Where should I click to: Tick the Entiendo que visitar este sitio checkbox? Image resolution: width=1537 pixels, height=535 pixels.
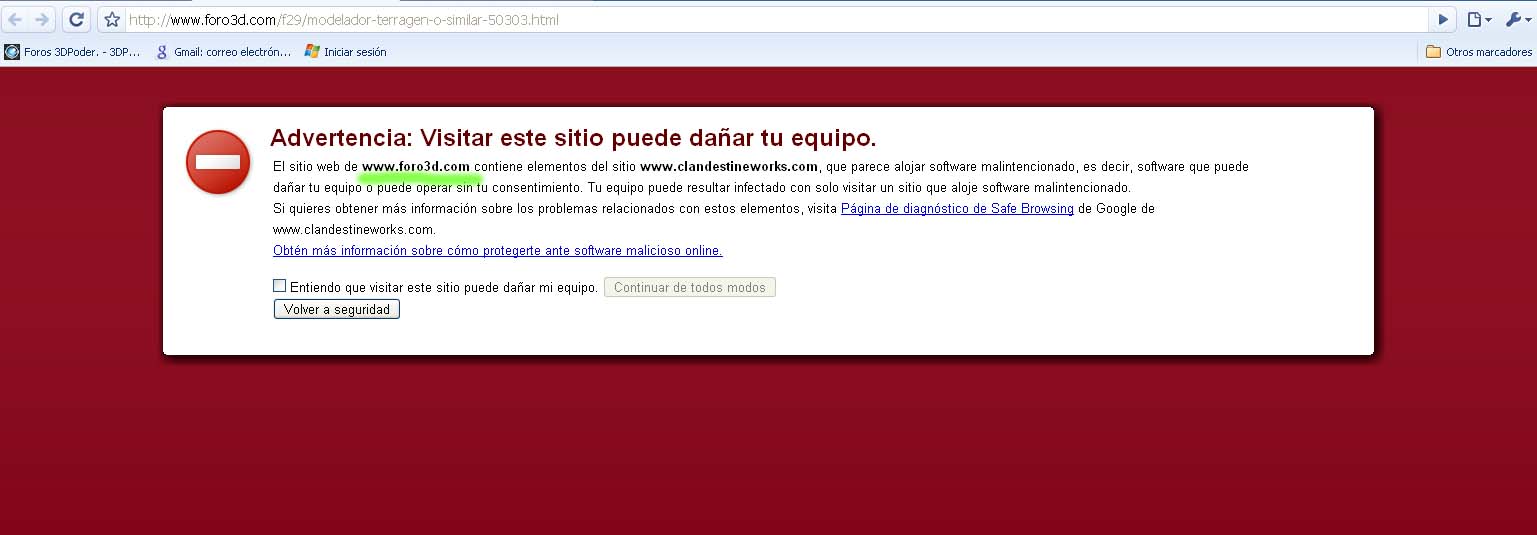(280, 286)
